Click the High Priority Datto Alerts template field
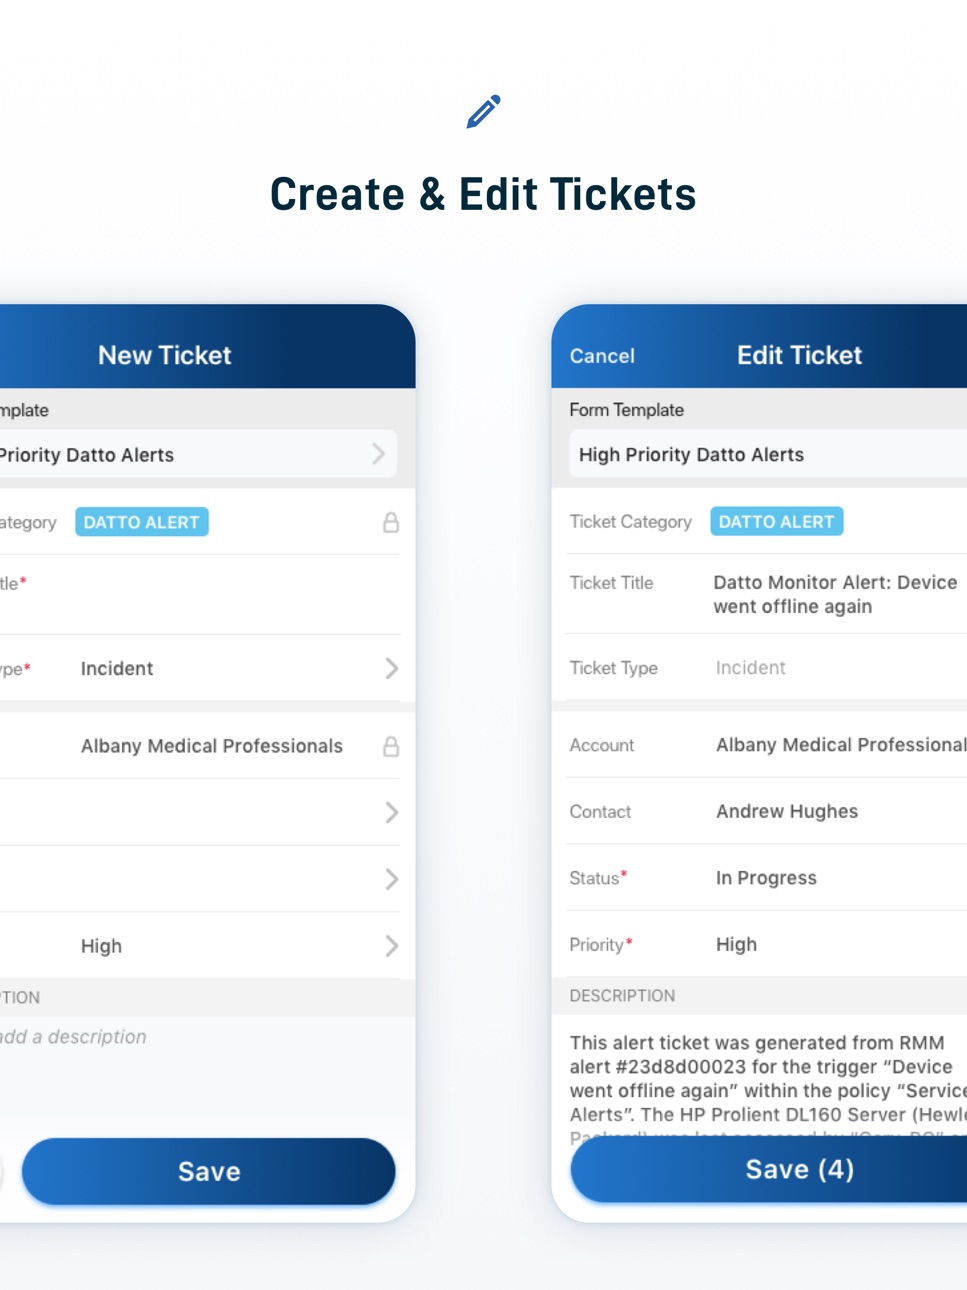967x1290 pixels. click(768, 454)
